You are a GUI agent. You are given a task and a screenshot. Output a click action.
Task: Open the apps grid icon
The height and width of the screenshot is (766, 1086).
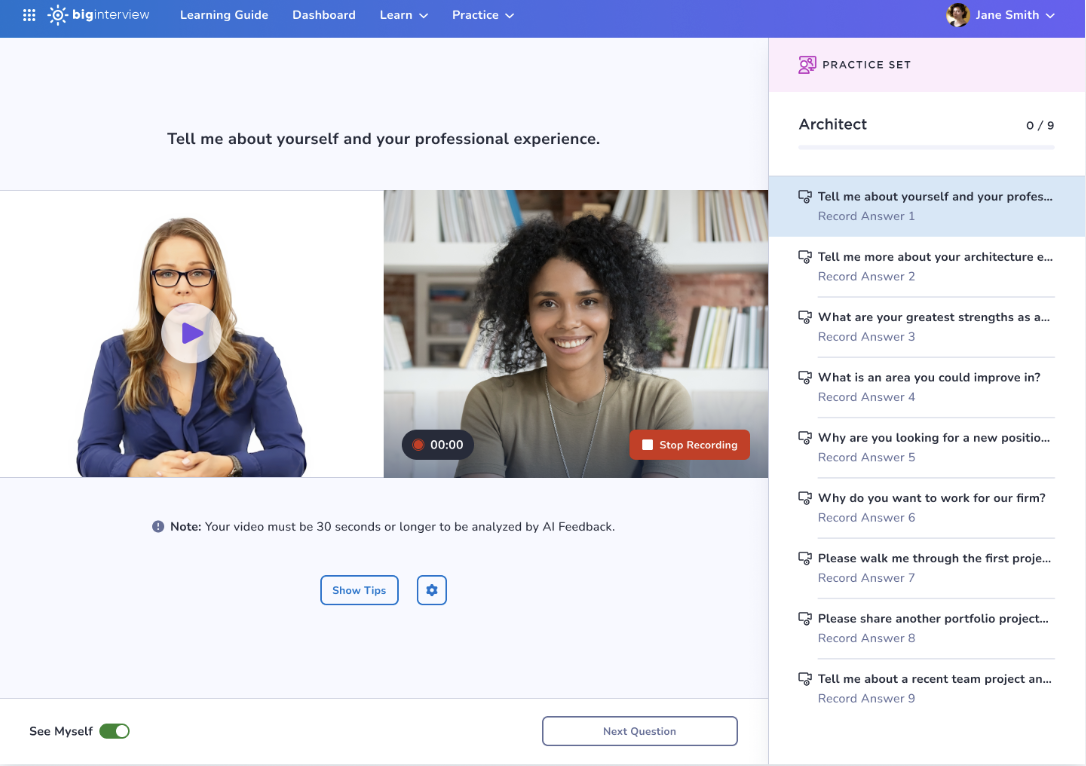(29, 15)
